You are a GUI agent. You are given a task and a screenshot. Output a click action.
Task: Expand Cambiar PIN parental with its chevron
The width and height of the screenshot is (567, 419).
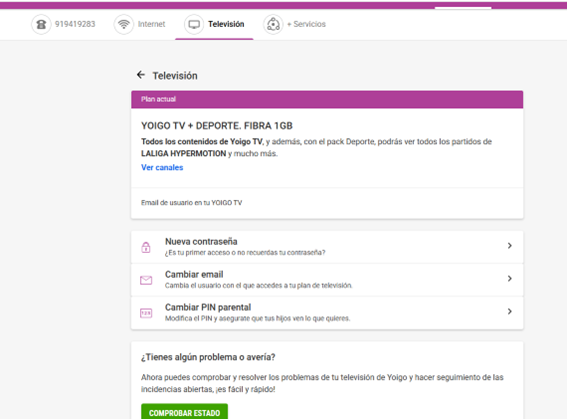(510, 311)
